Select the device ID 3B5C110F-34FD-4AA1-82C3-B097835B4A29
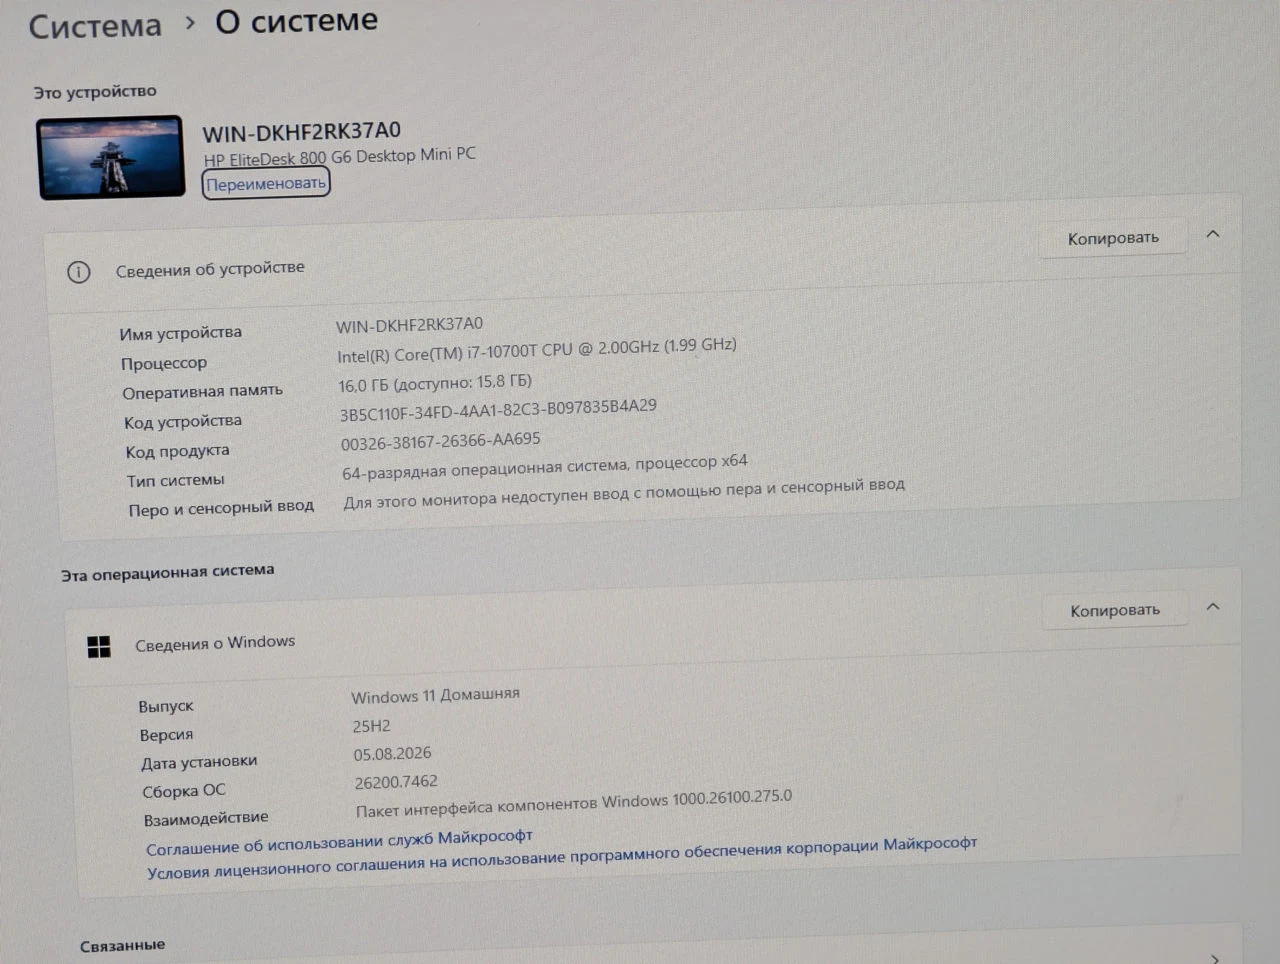 [498, 410]
